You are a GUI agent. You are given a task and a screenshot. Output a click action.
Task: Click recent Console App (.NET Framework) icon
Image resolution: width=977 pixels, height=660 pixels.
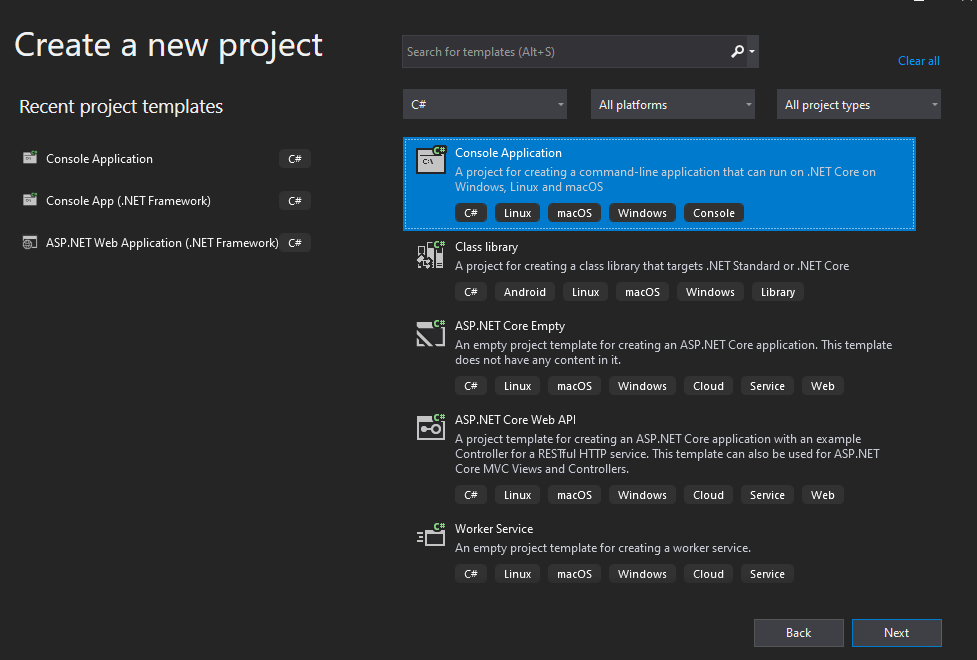coord(28,201)
